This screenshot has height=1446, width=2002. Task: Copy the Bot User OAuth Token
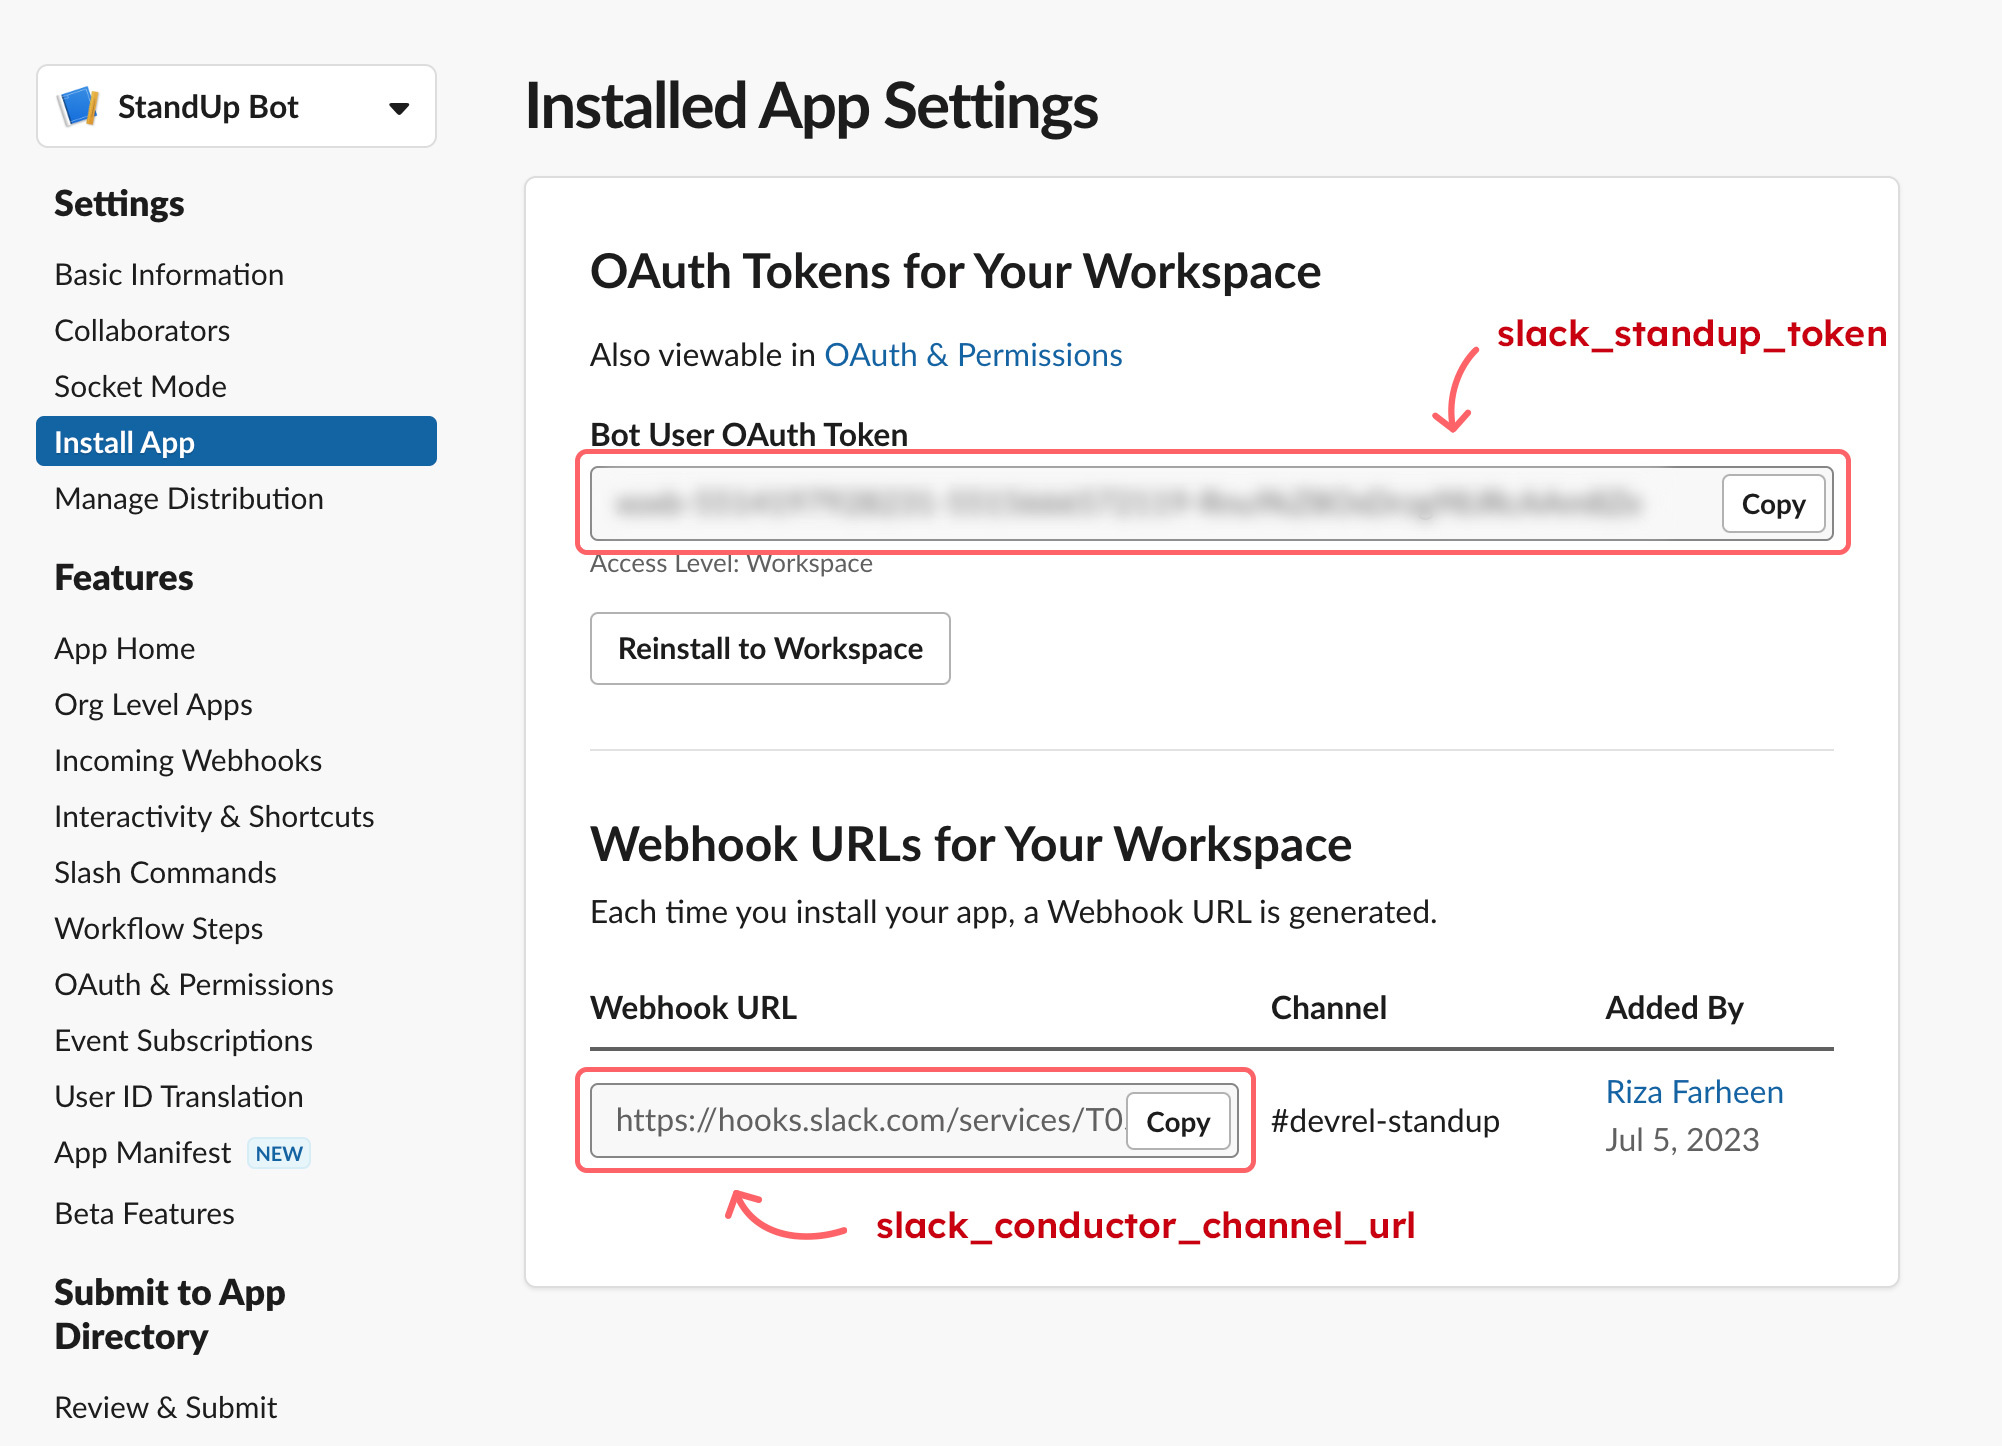(x=1772, y=504)
